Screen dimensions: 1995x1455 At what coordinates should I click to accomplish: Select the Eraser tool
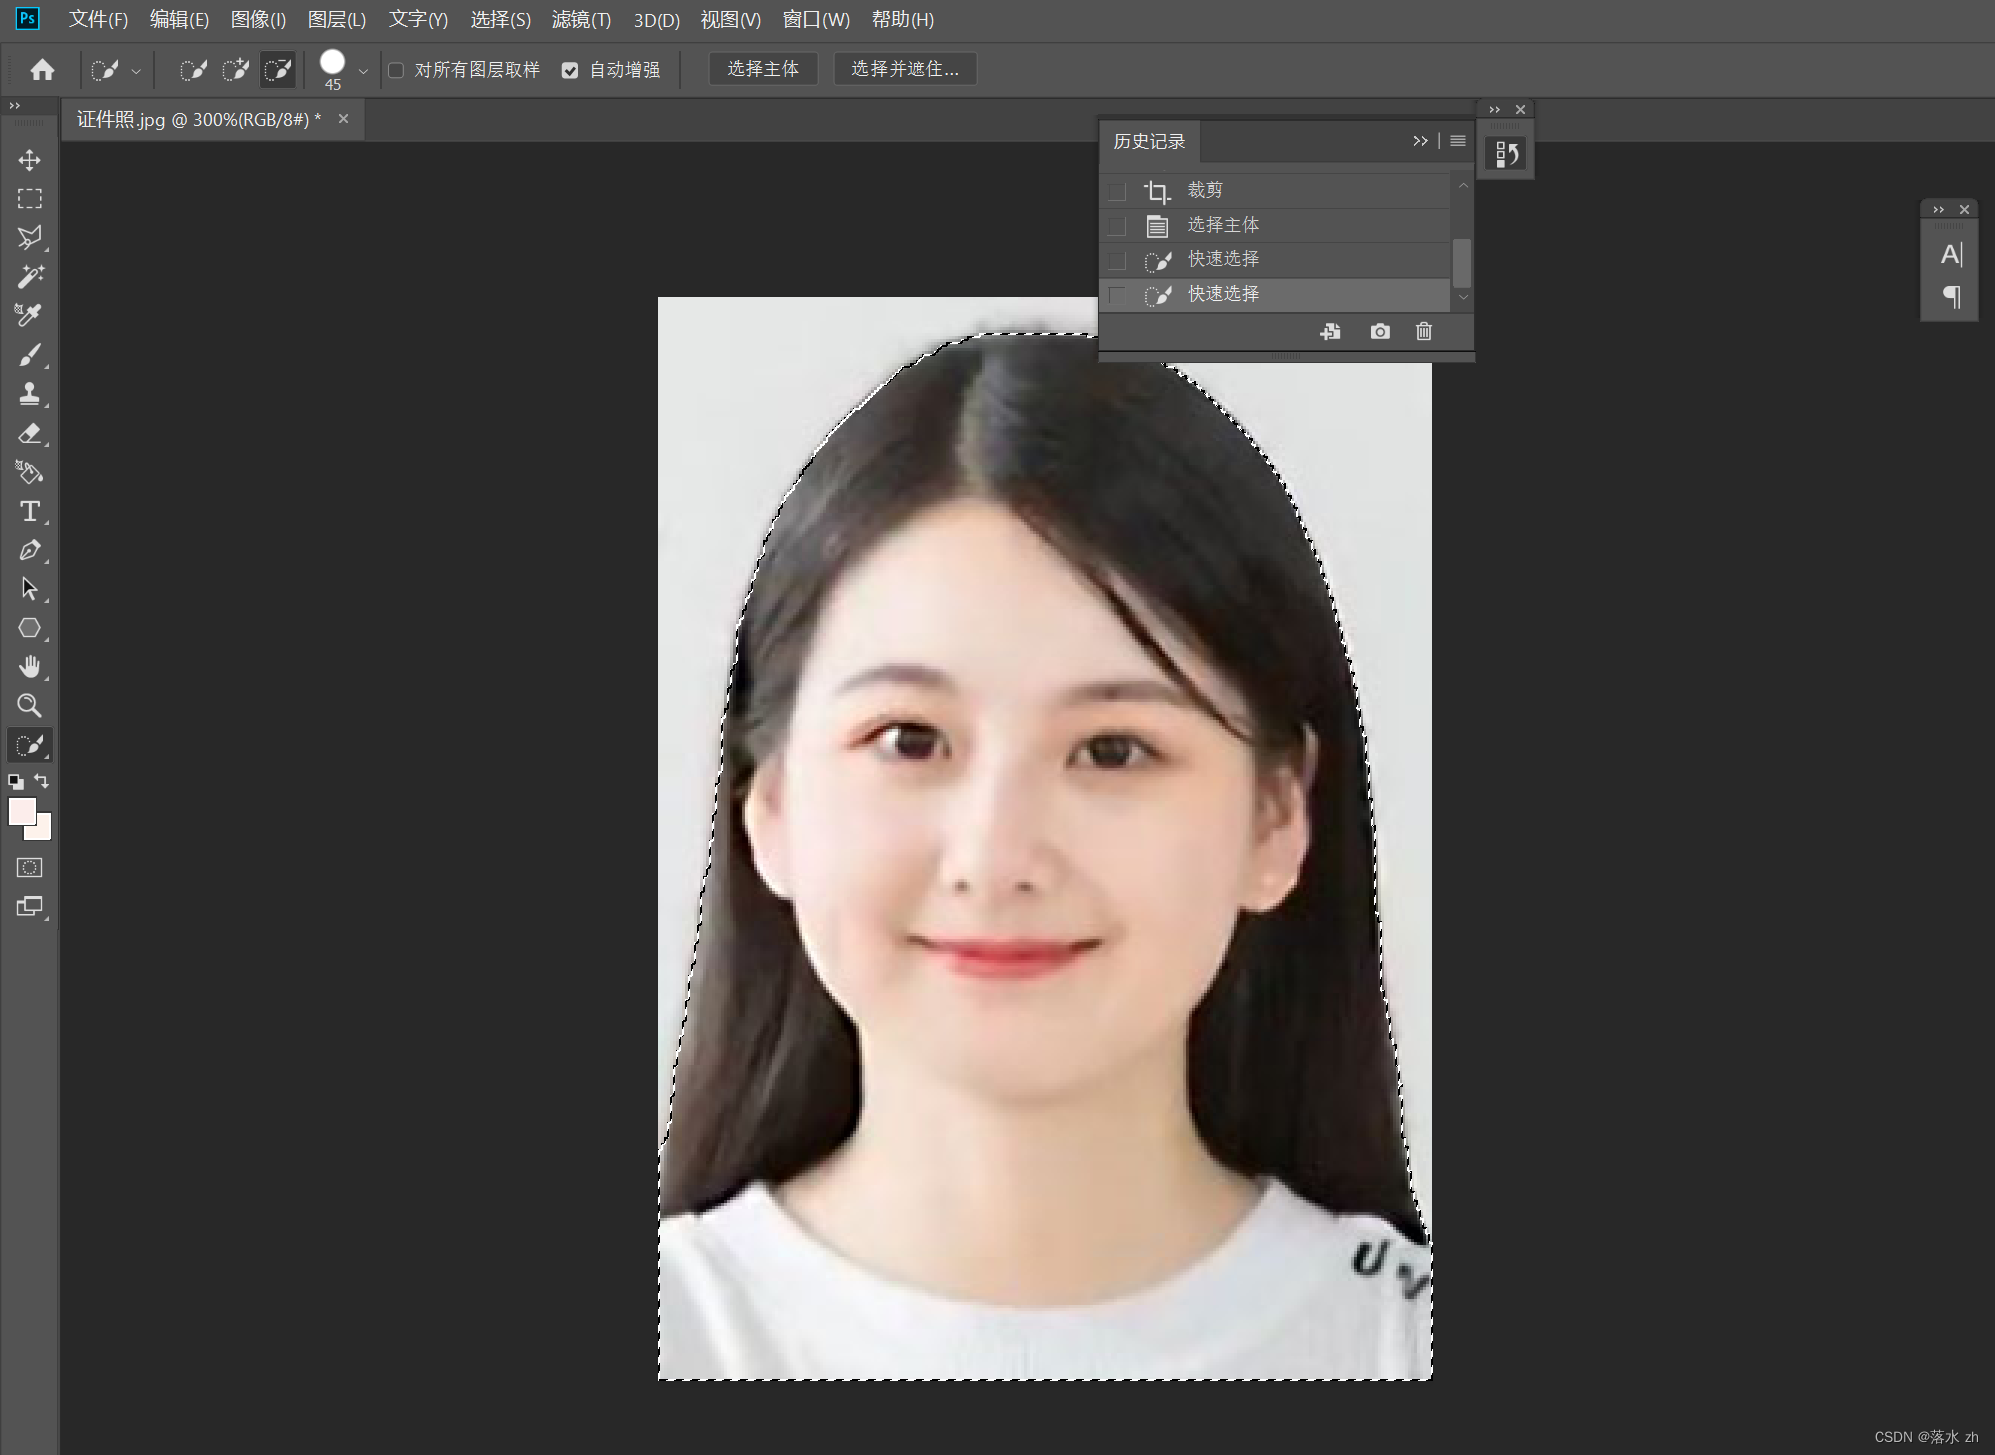(x=29, y=433)
